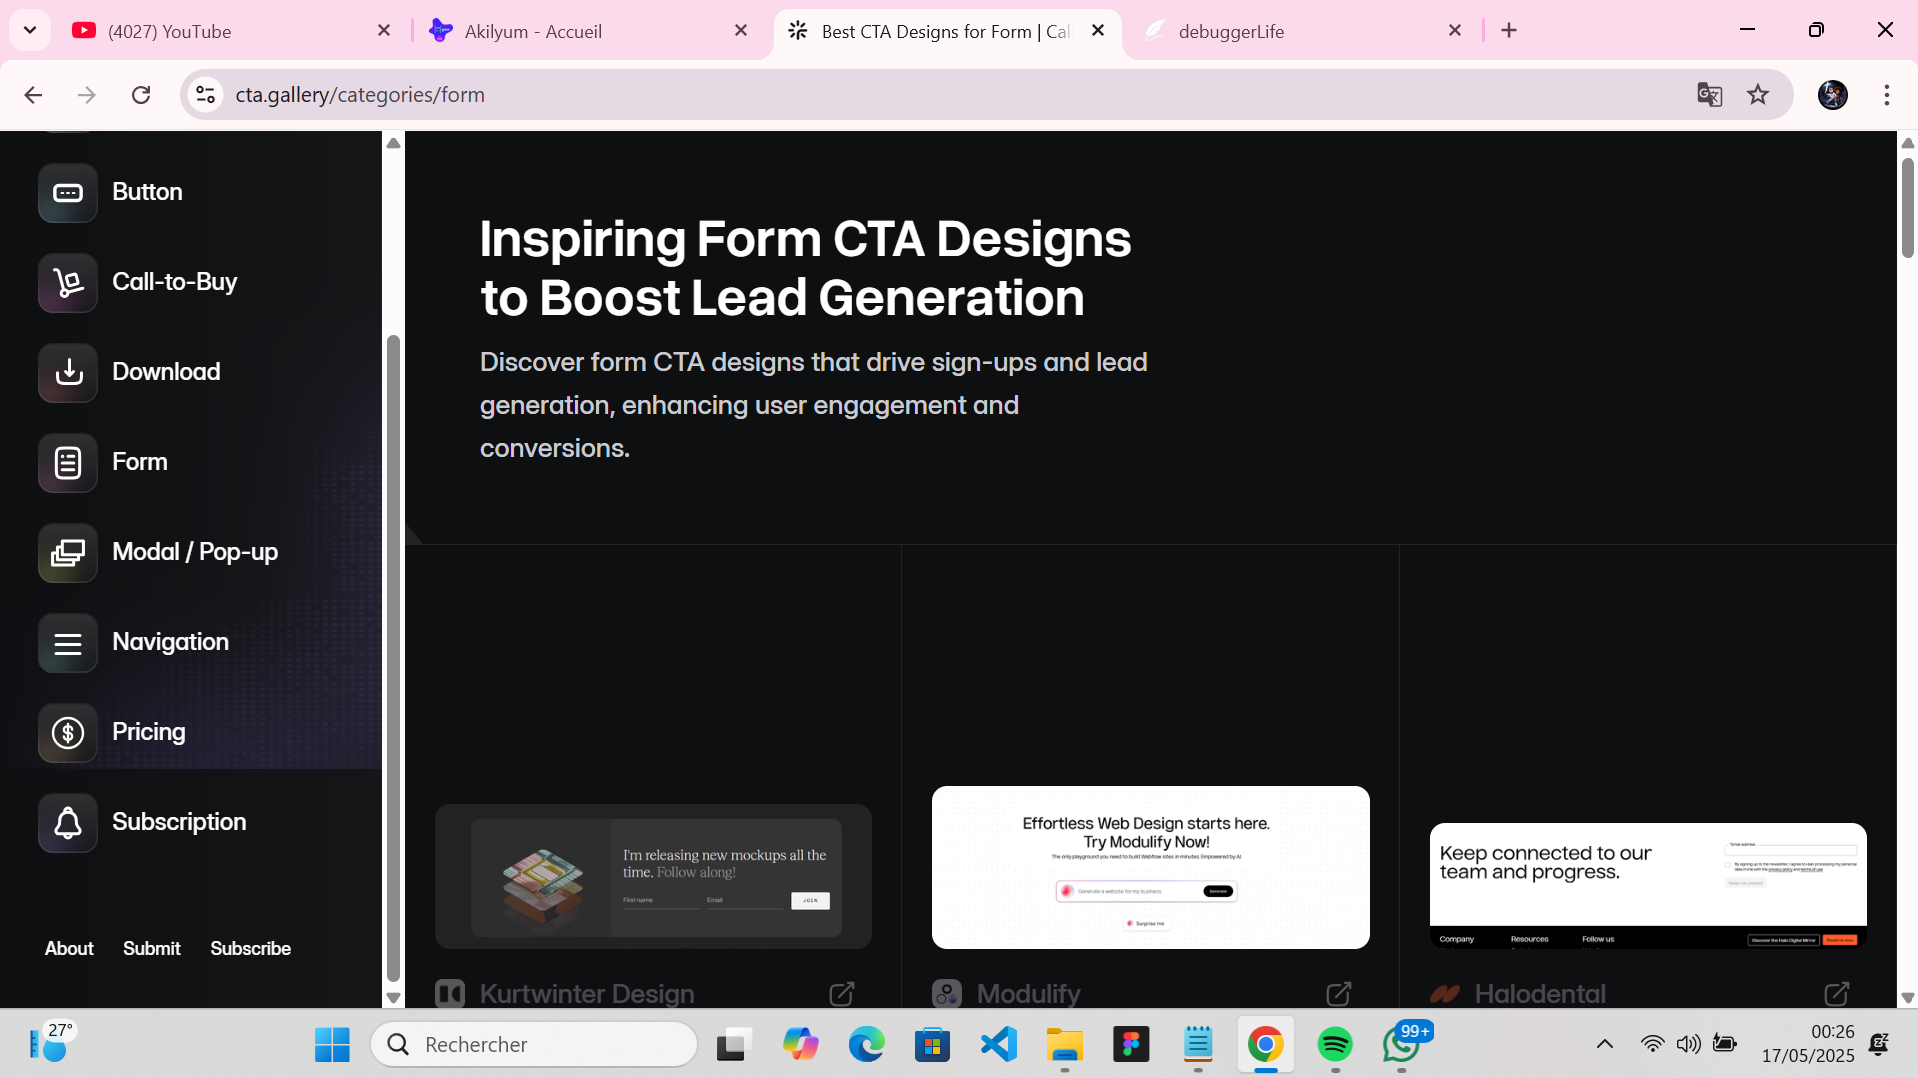The height and width of the screenshot is (1078, 1918).
Task: Open Modulify external link icon
Action: coord(1339,994)
